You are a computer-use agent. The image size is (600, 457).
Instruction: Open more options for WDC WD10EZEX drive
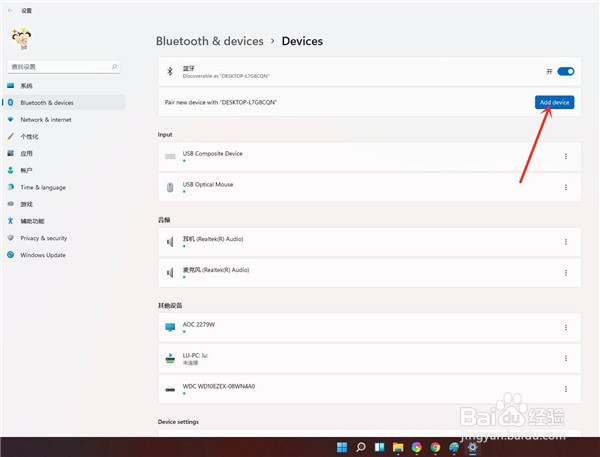(566, 389)
